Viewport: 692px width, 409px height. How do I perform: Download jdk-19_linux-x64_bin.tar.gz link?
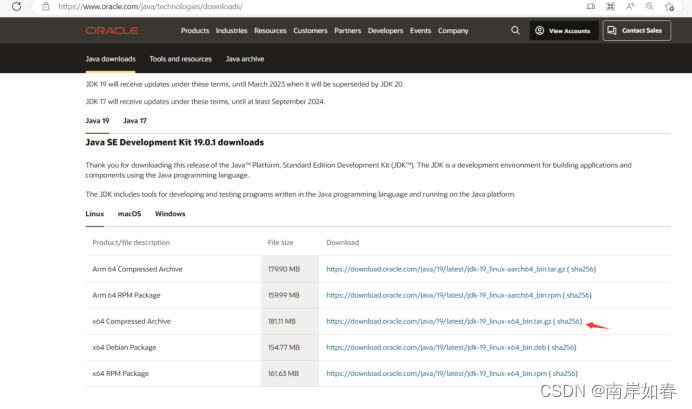coord(439,321)
